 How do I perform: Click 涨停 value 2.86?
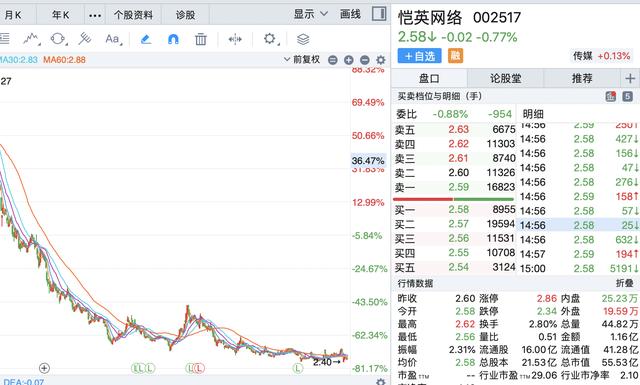tap(547, 298)
